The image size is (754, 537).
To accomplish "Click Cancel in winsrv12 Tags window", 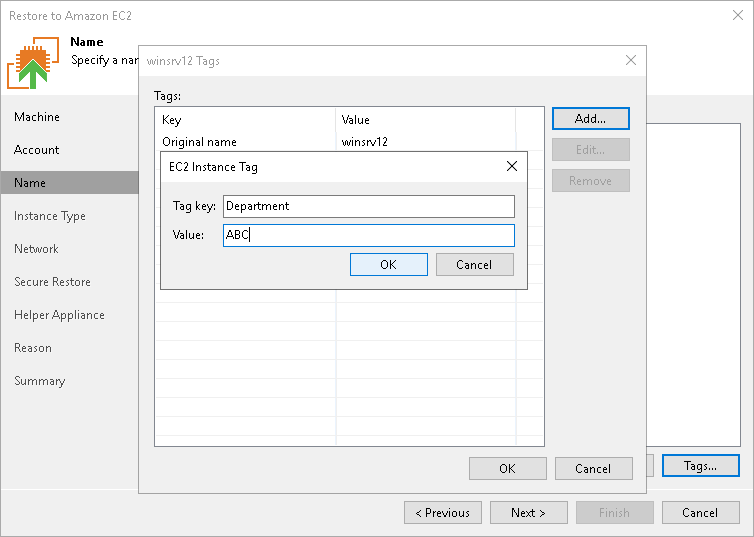I will 593,468.
